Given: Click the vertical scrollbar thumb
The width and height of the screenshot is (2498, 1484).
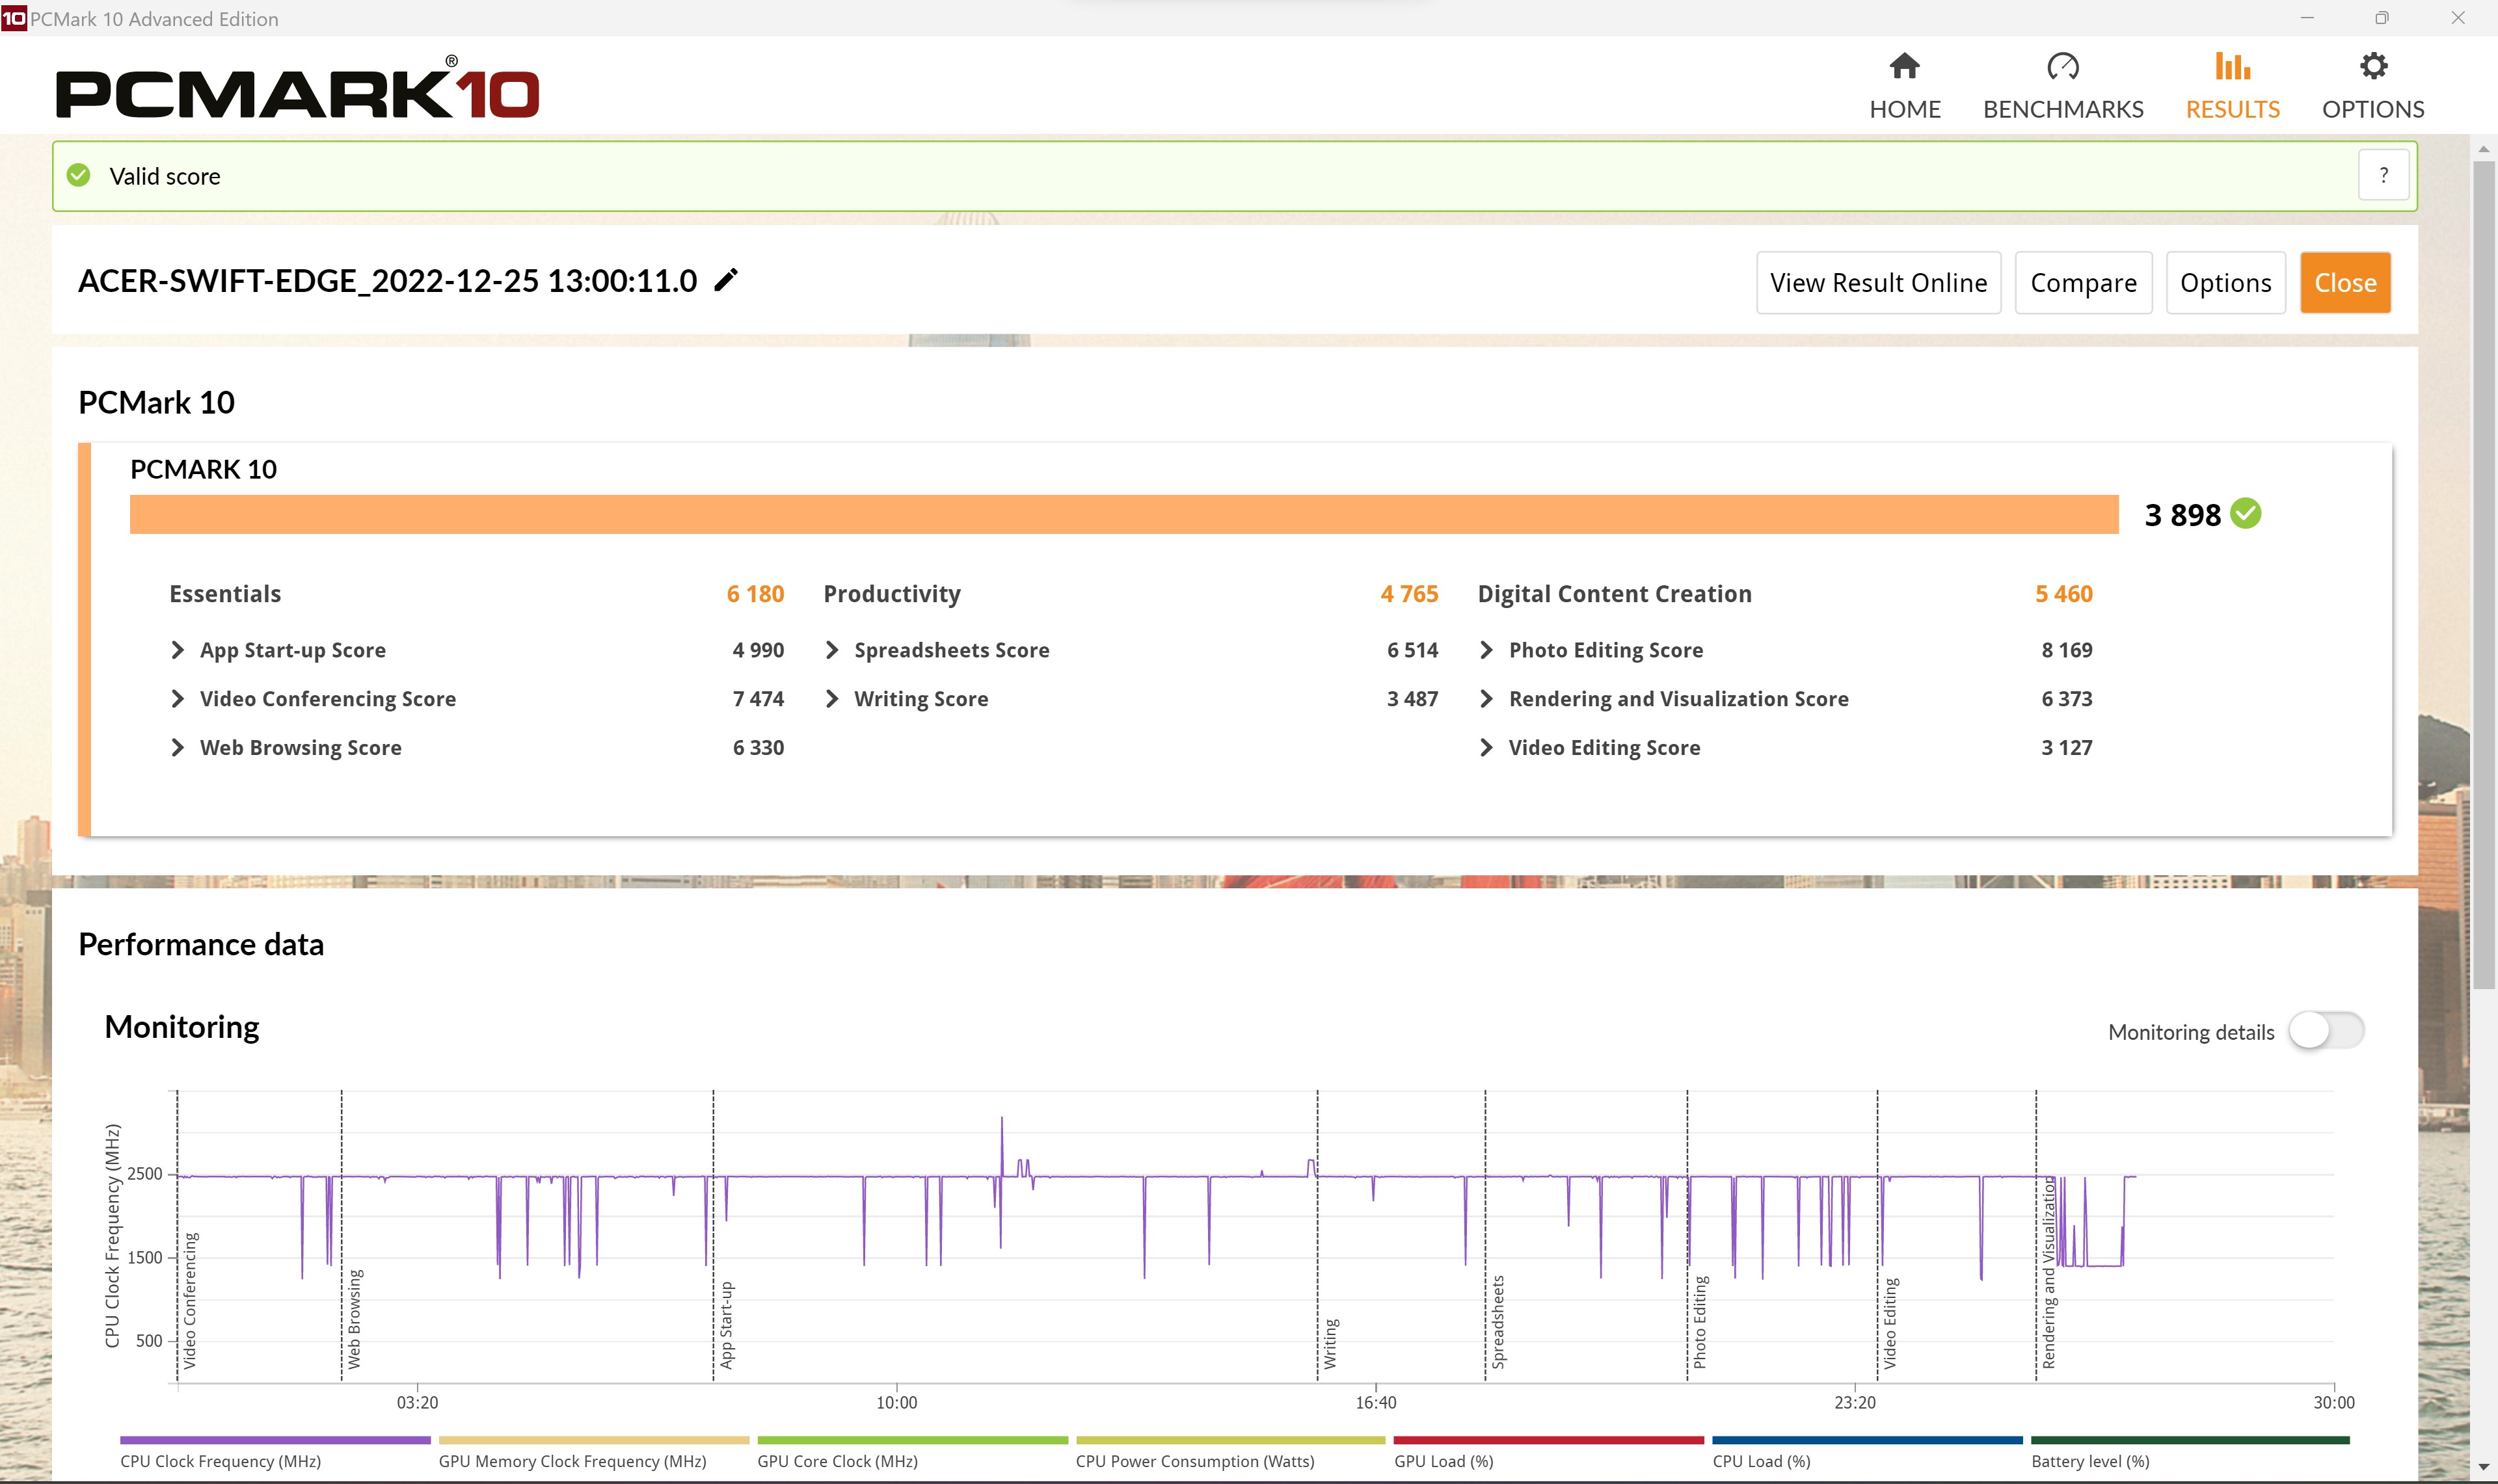Looking at the screenshot, I should [x=2484, y=575].
